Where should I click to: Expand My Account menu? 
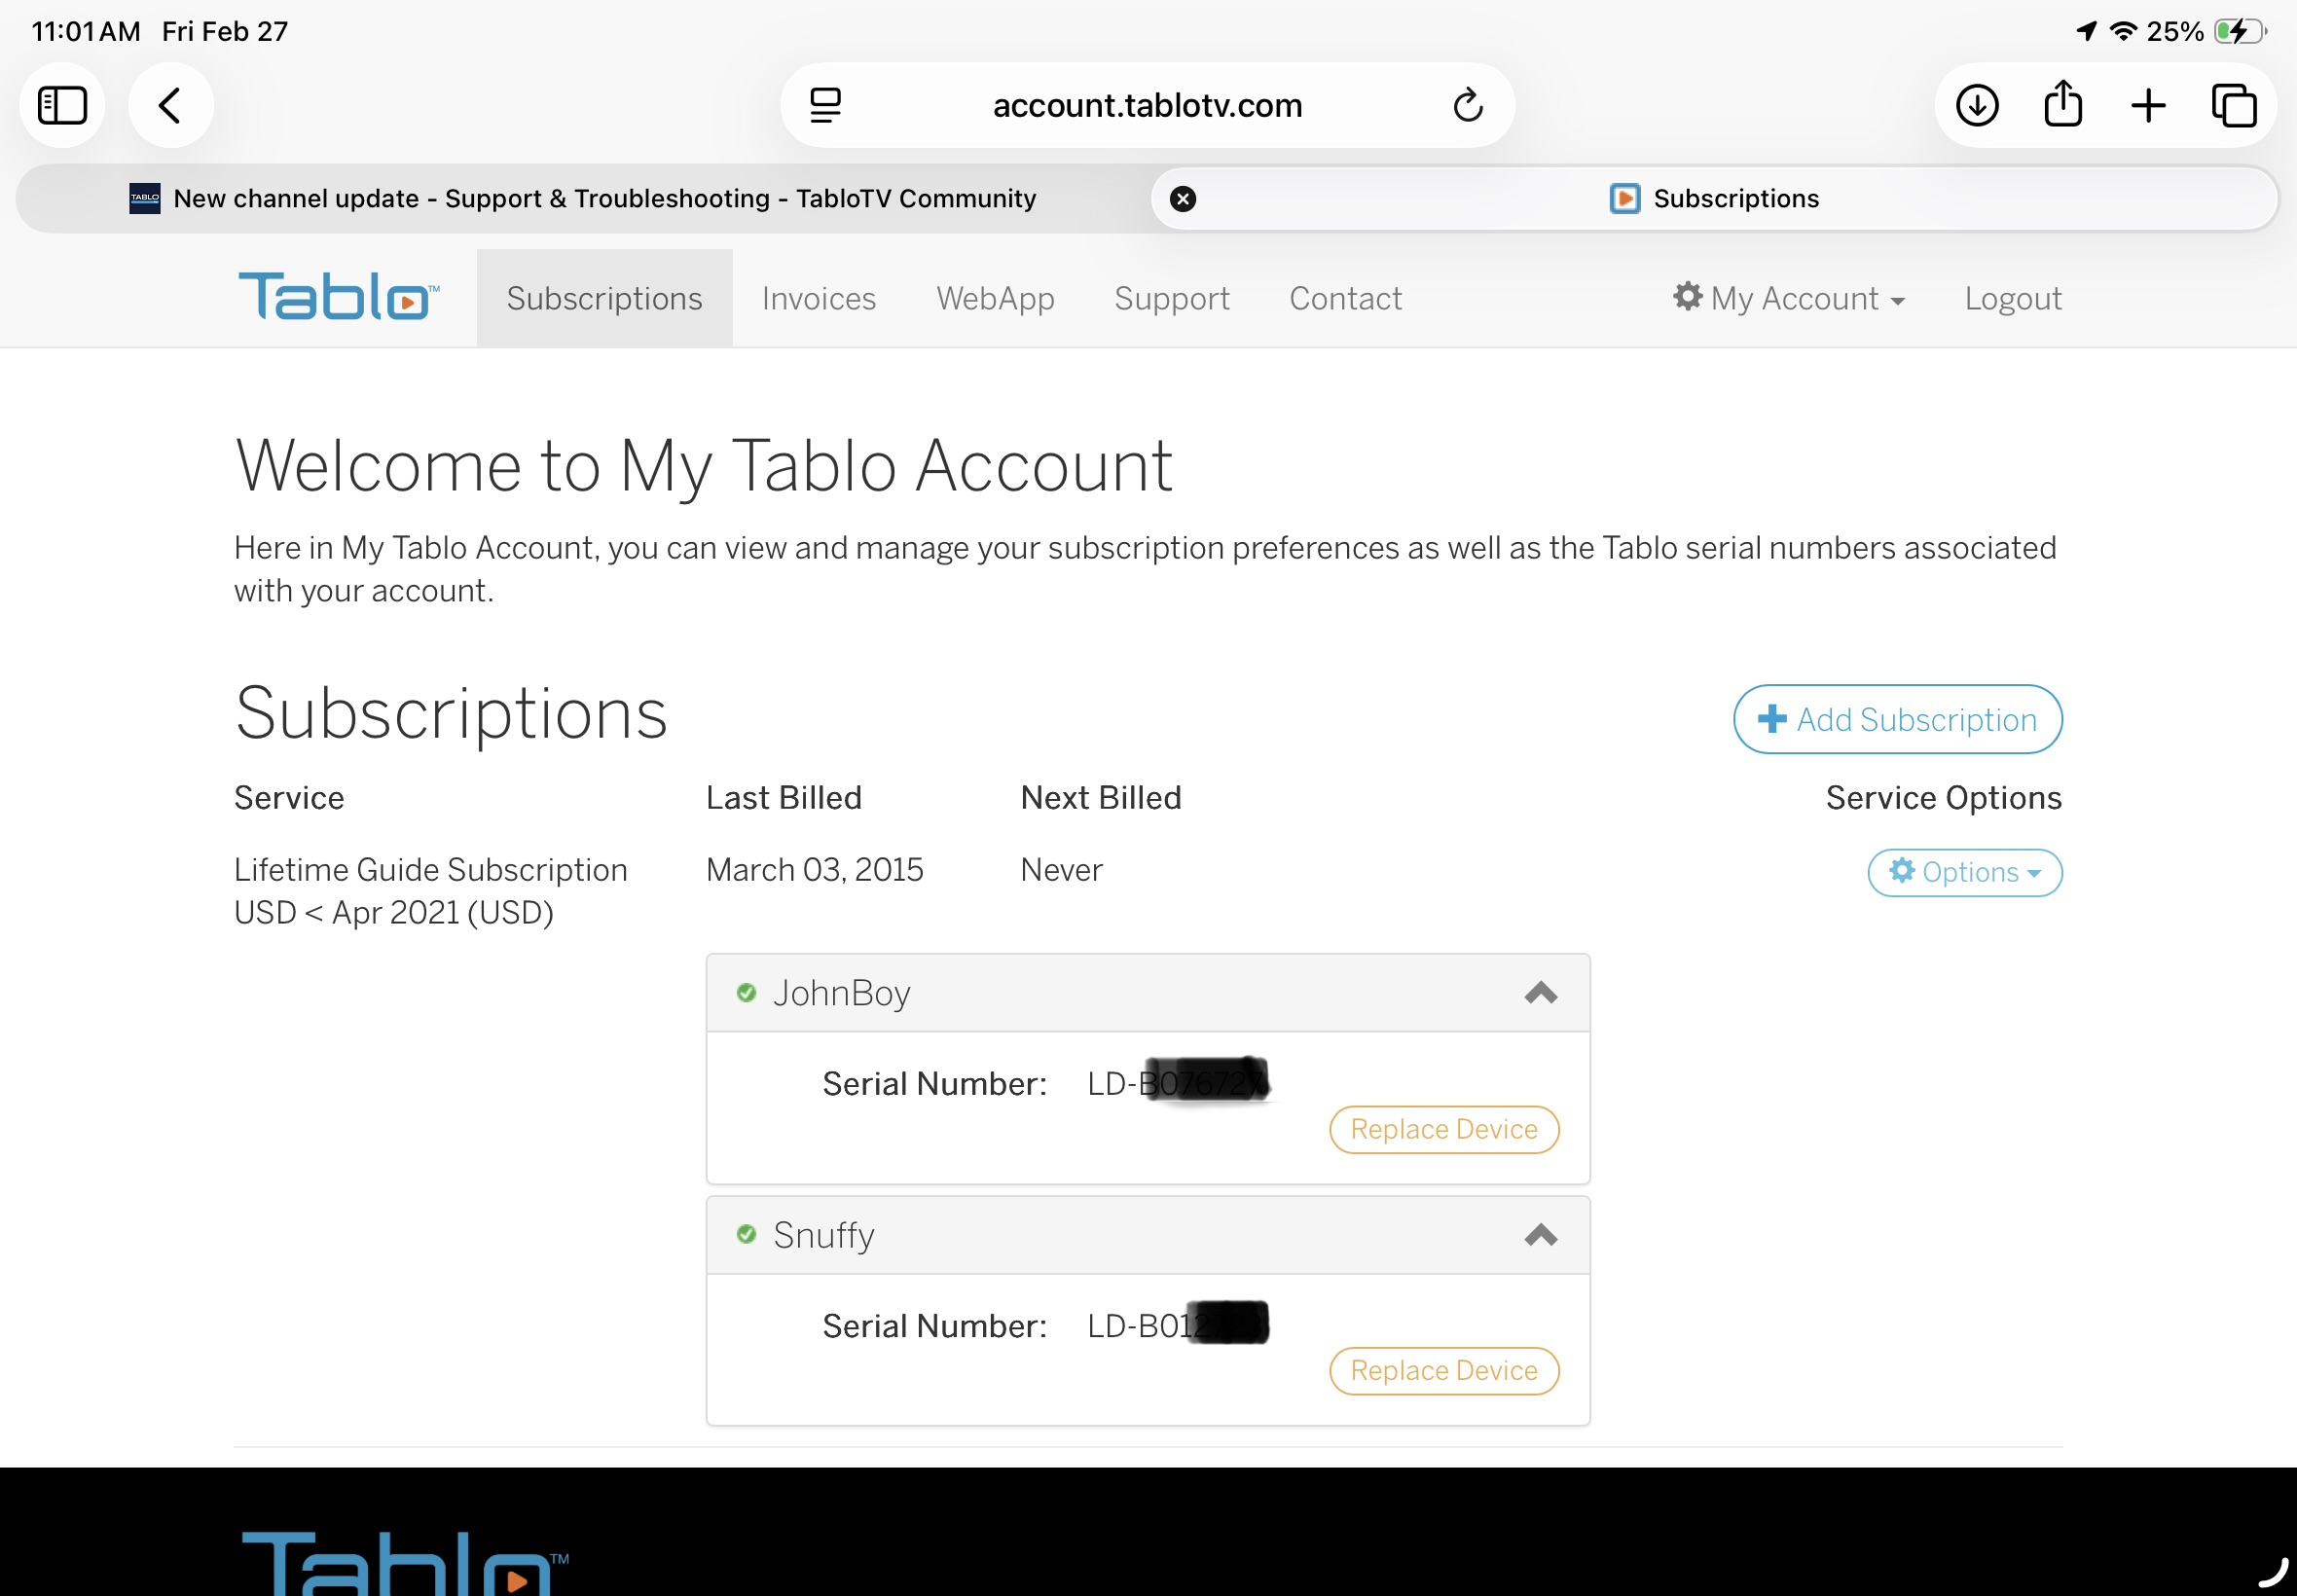(1790, 298)
